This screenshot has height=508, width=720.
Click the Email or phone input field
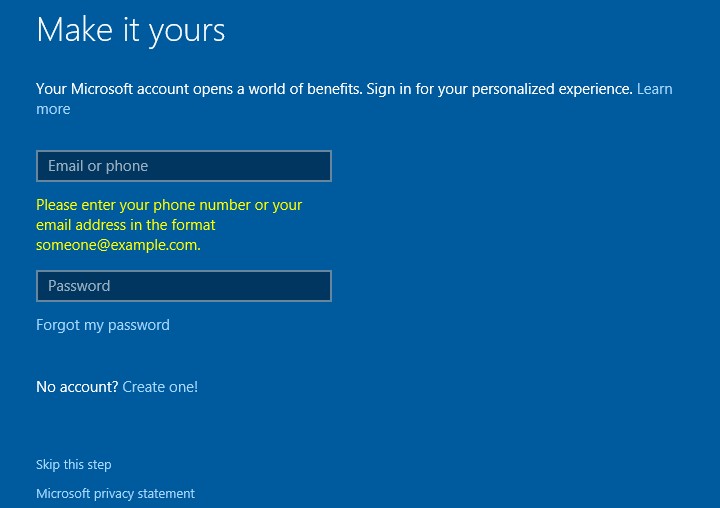click(183, 166)
